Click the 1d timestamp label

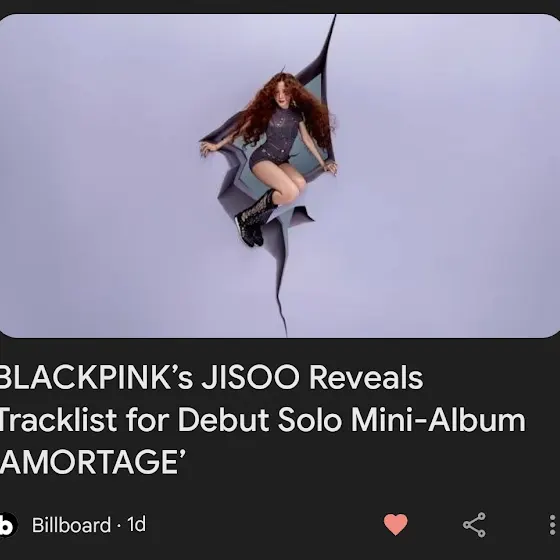(136, 524)
